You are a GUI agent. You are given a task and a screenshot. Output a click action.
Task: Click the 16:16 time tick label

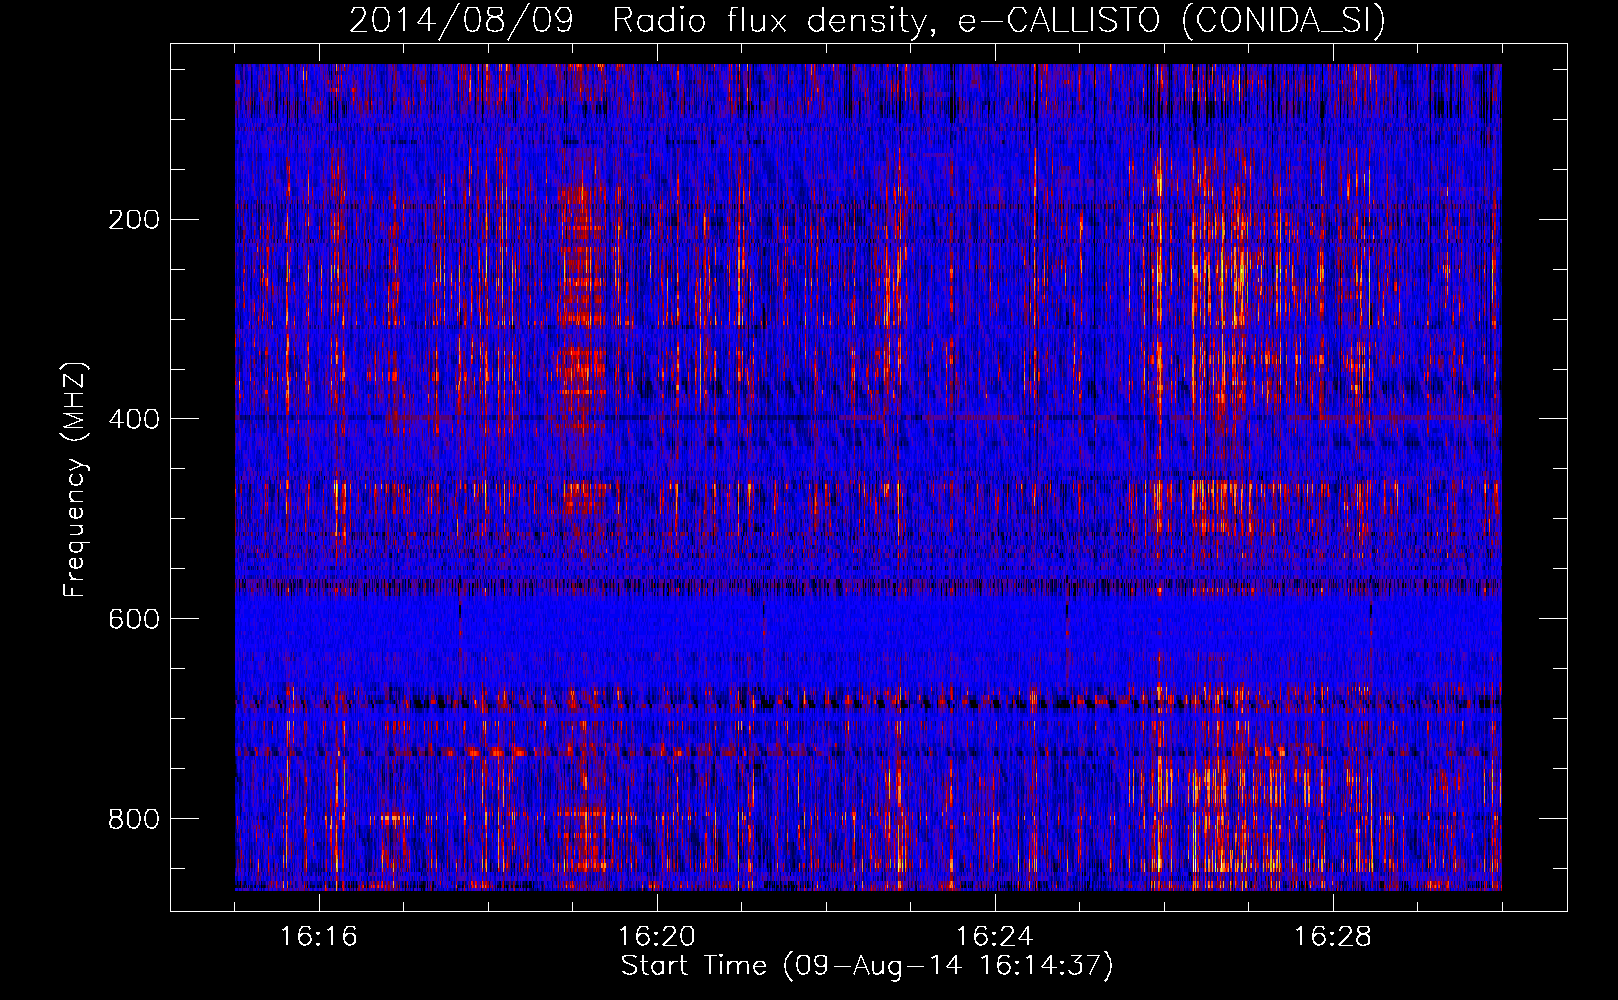coord(319,937)
